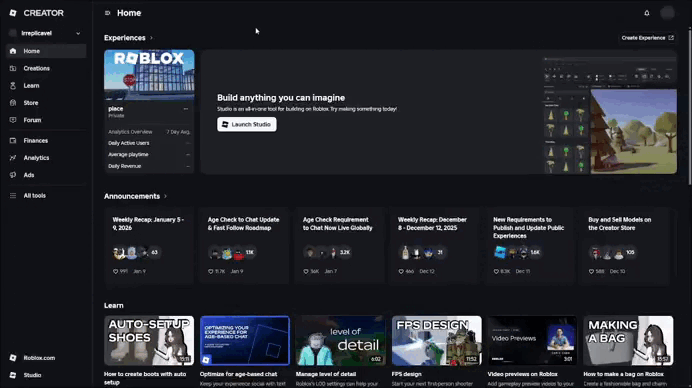Click the page vertical scrollbar

[x=690, y=106]
